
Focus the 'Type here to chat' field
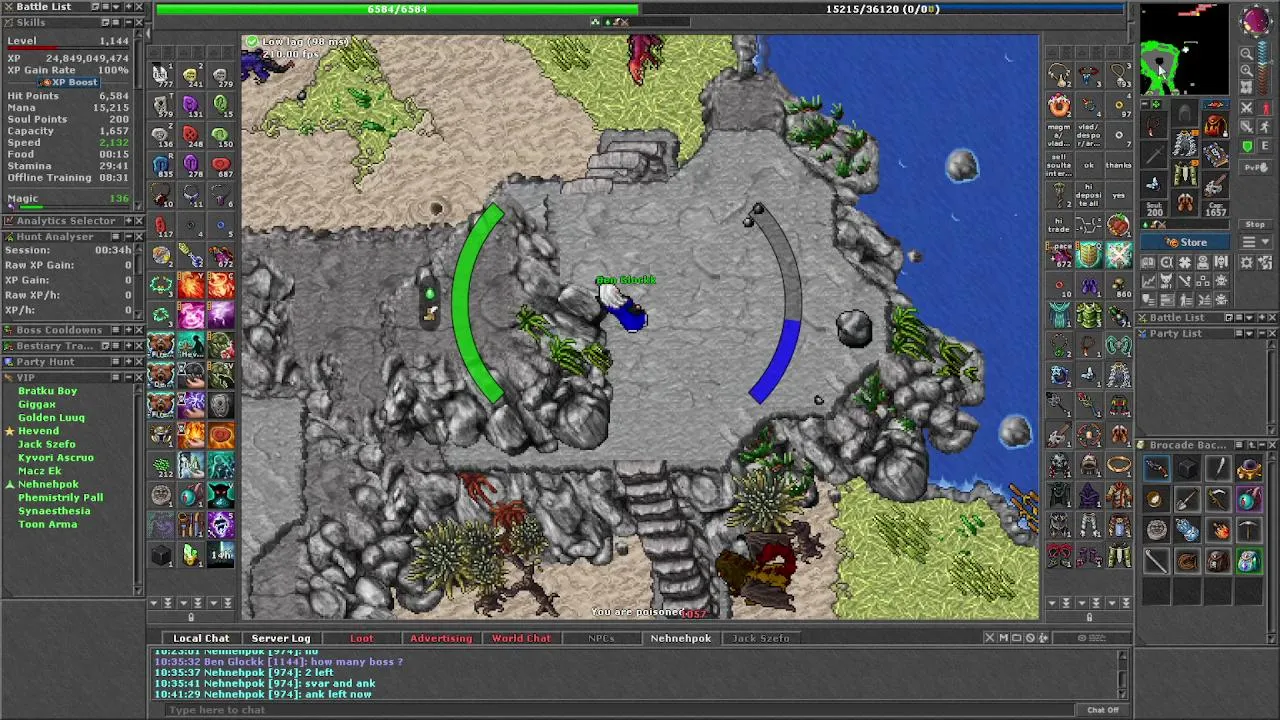[620, 710]
